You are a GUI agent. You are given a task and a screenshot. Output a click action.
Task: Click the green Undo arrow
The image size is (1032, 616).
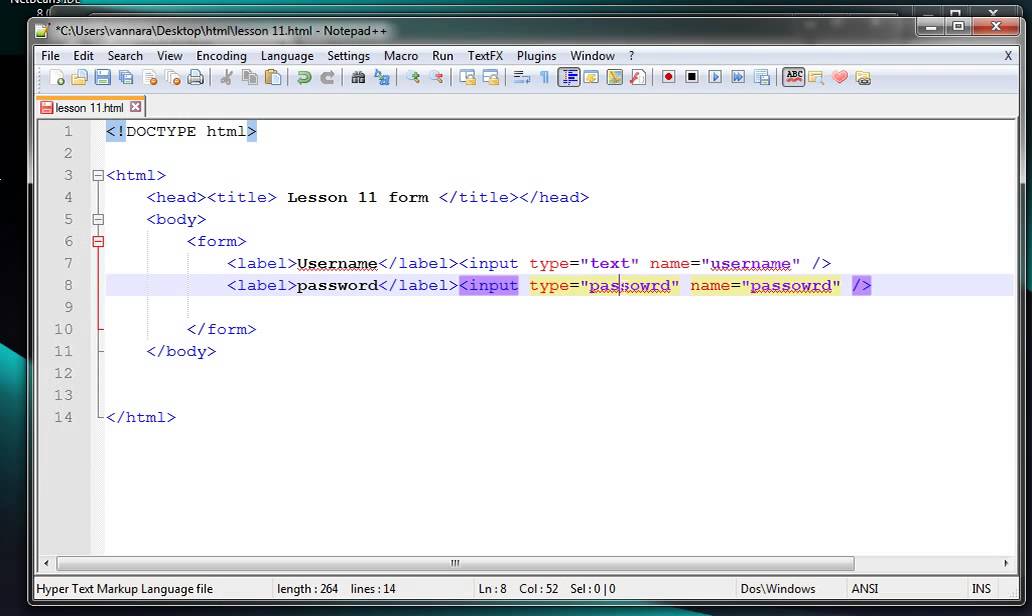[x=303, y=78]
